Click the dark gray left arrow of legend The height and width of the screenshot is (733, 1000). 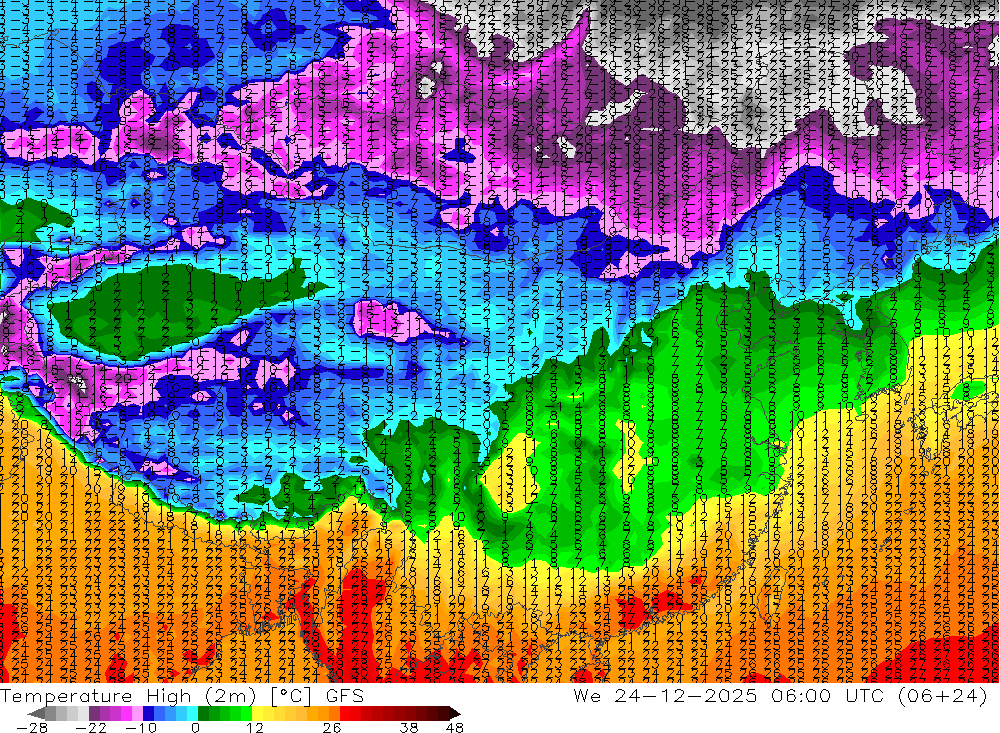click(36, 714)
